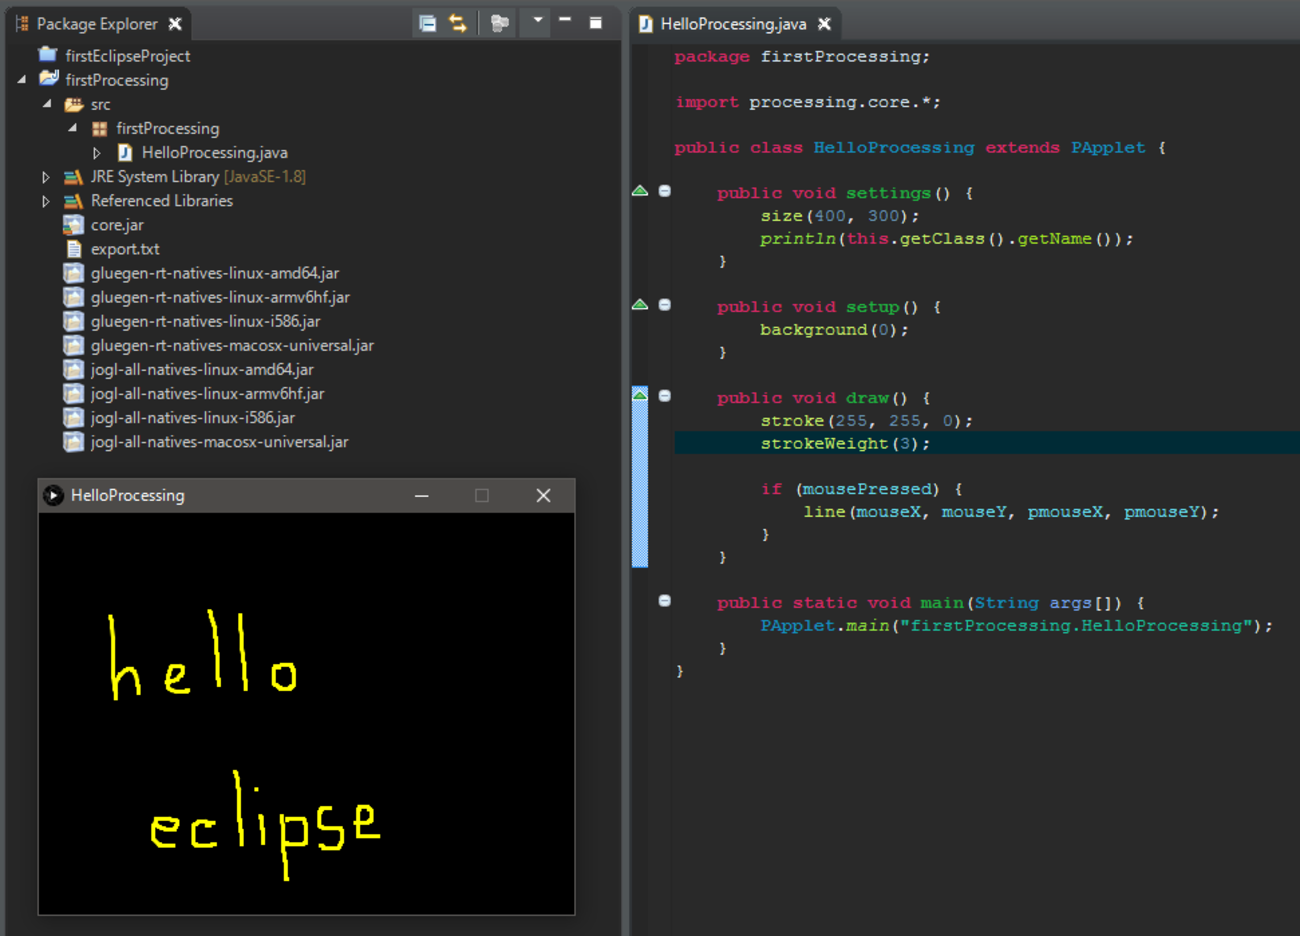This screenshot has height=936, width=1300.
Task: Click the Collapse All icon in Package Explorer
Action: coord(427,23)
